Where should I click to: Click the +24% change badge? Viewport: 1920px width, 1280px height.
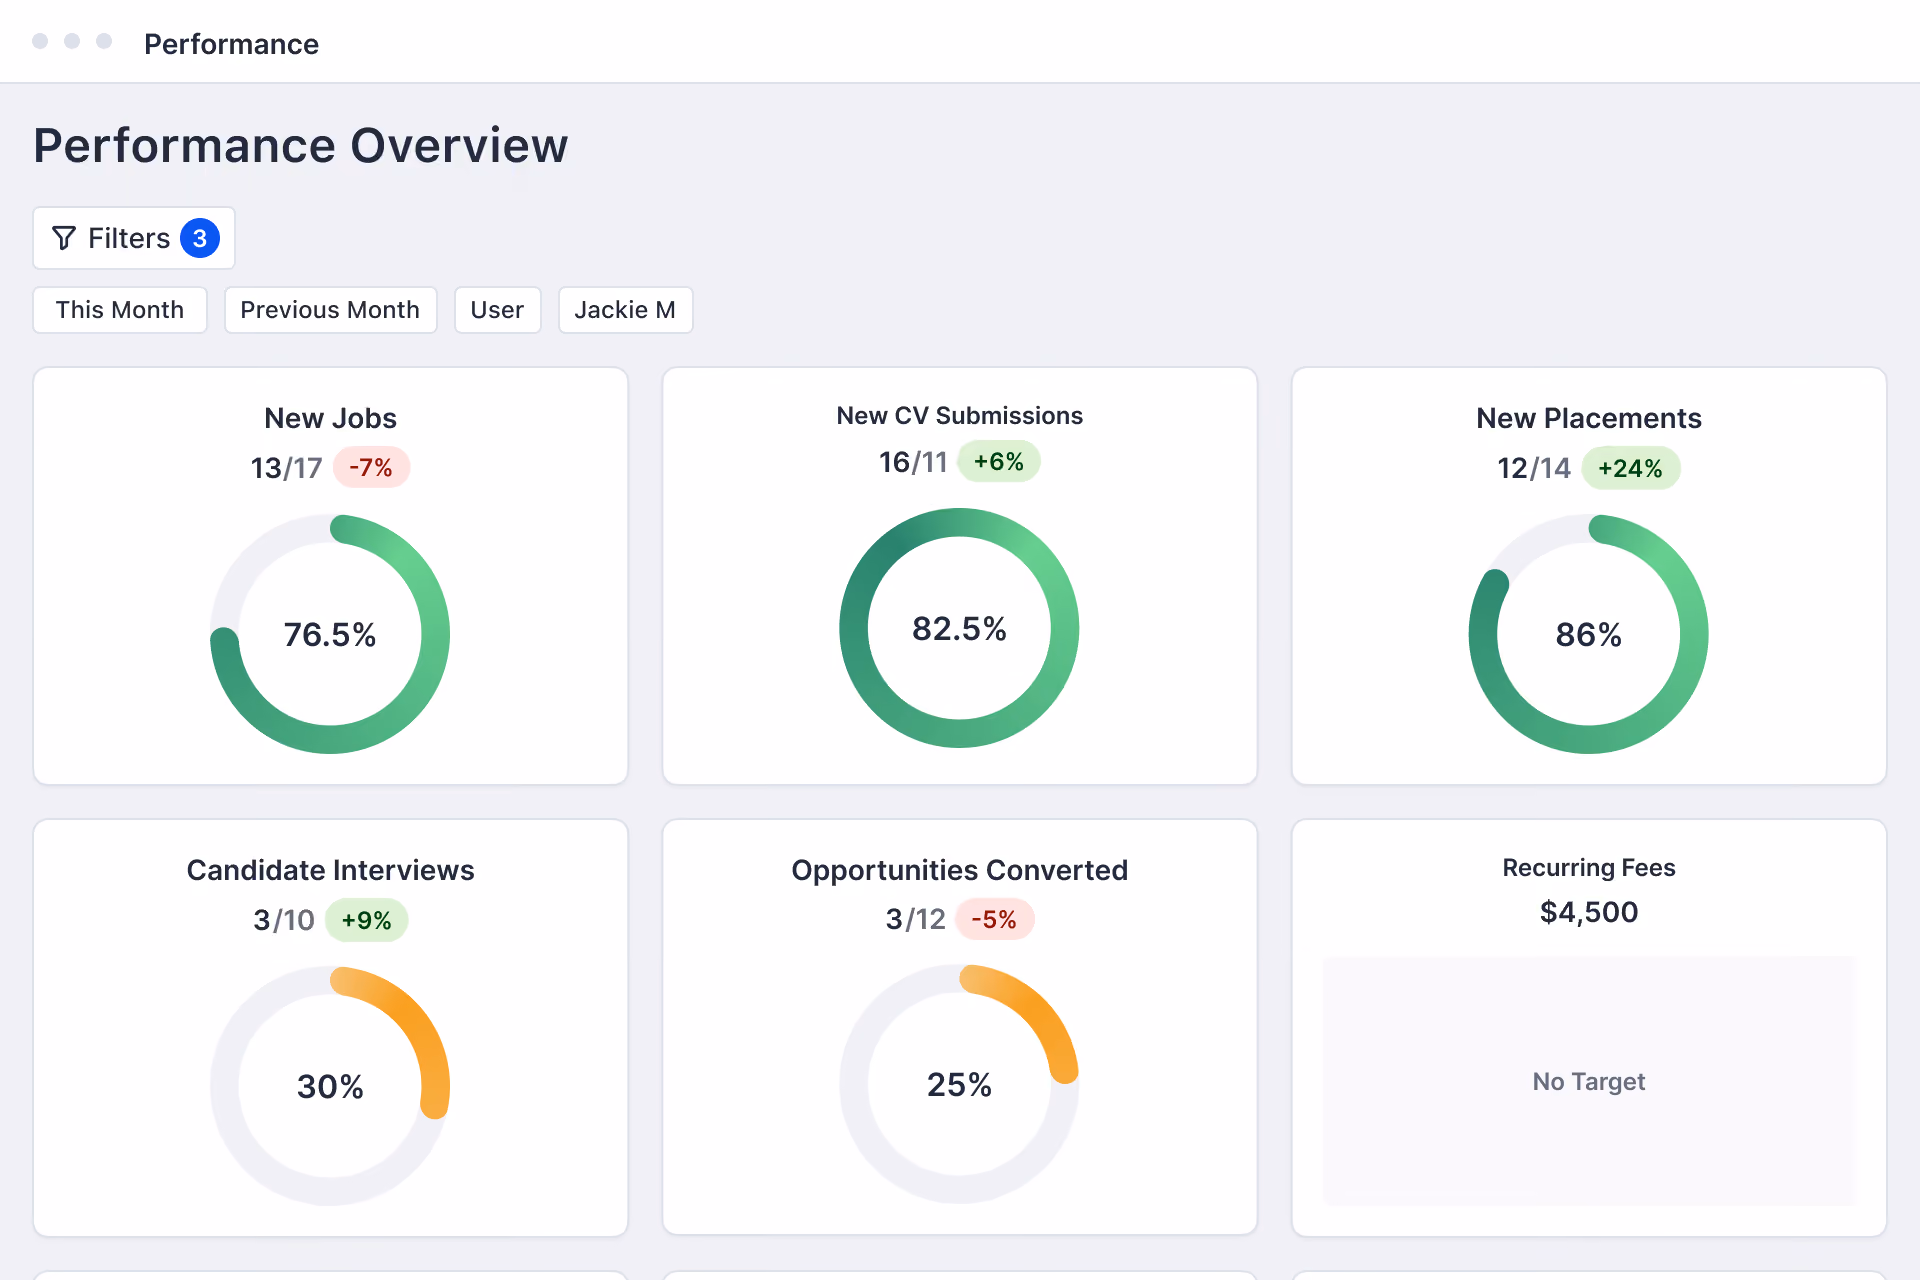point(1631,468)
